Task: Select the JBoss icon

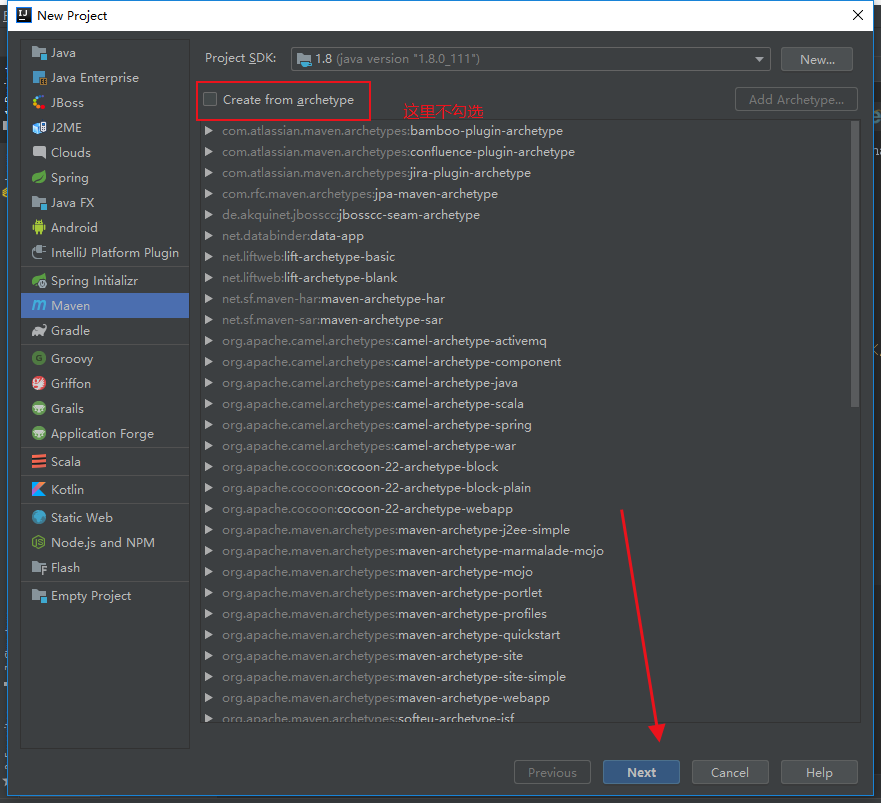Action: click(x=39, y=103)
